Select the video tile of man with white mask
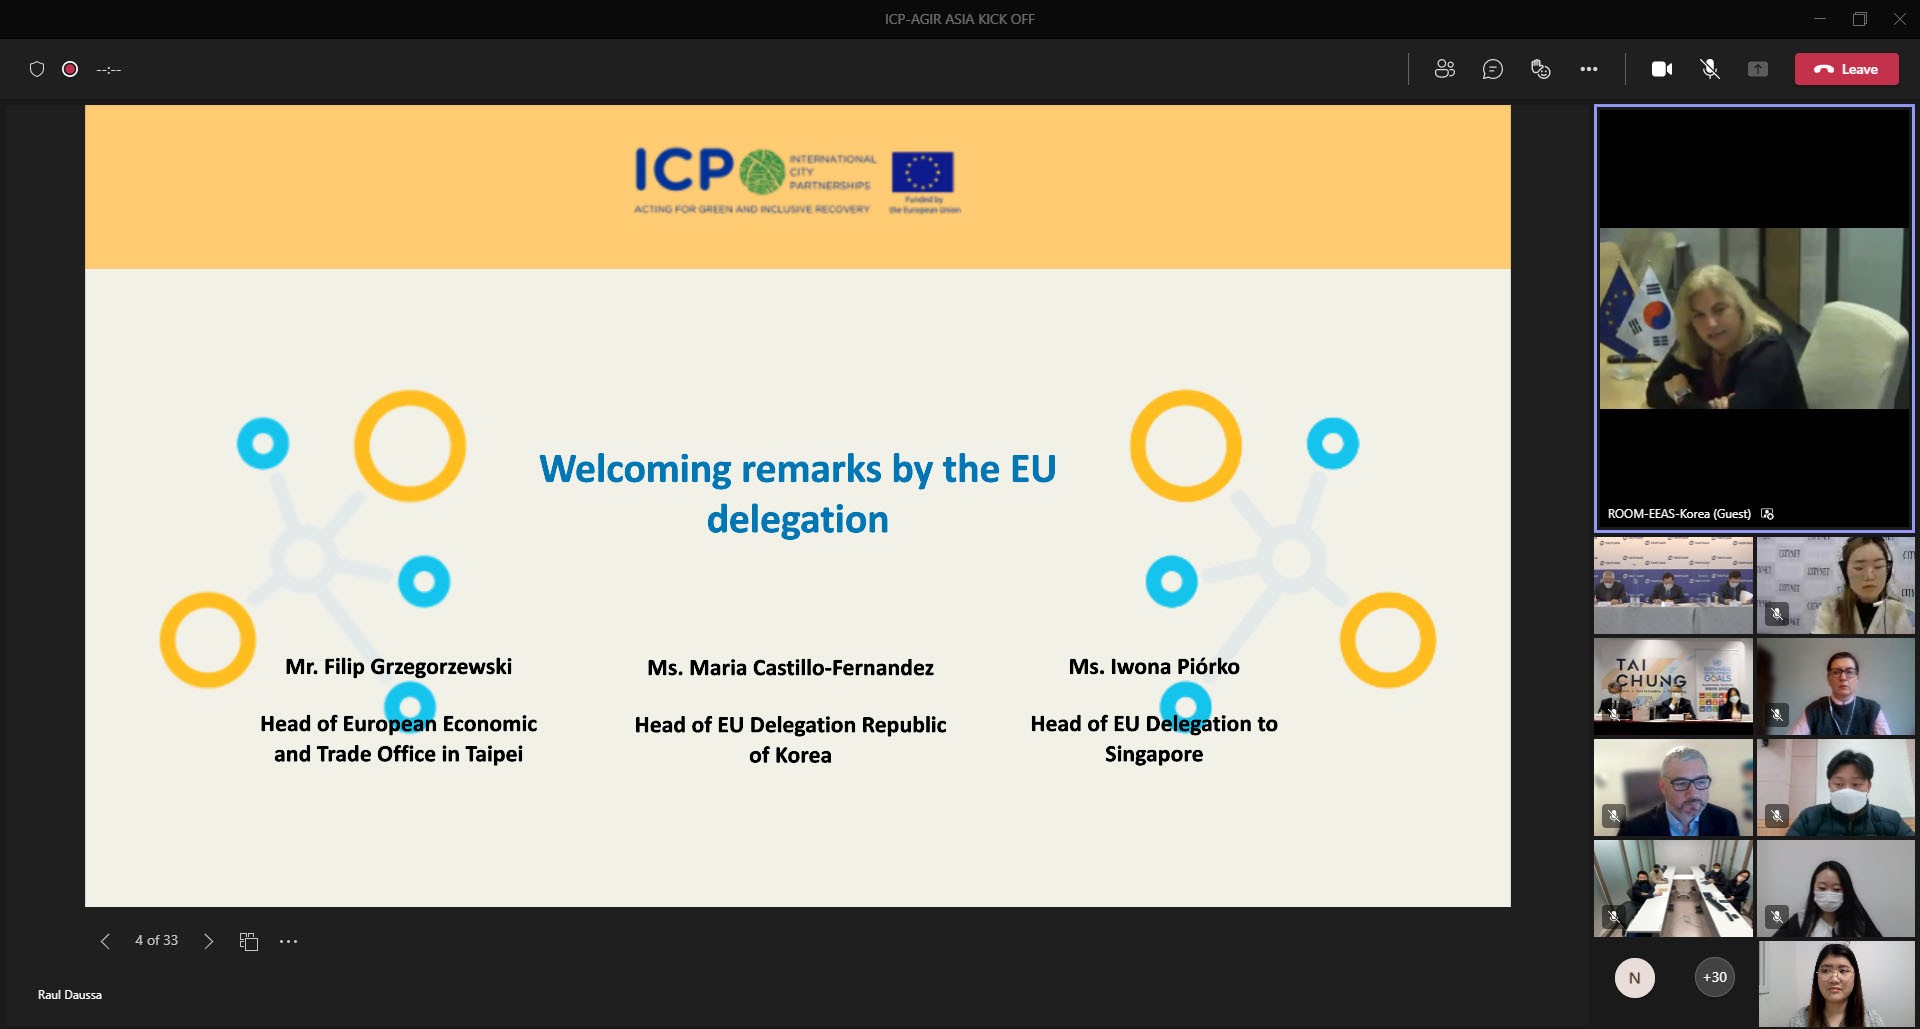Screen dimensions: 1920x1029 coord(1836,787)
